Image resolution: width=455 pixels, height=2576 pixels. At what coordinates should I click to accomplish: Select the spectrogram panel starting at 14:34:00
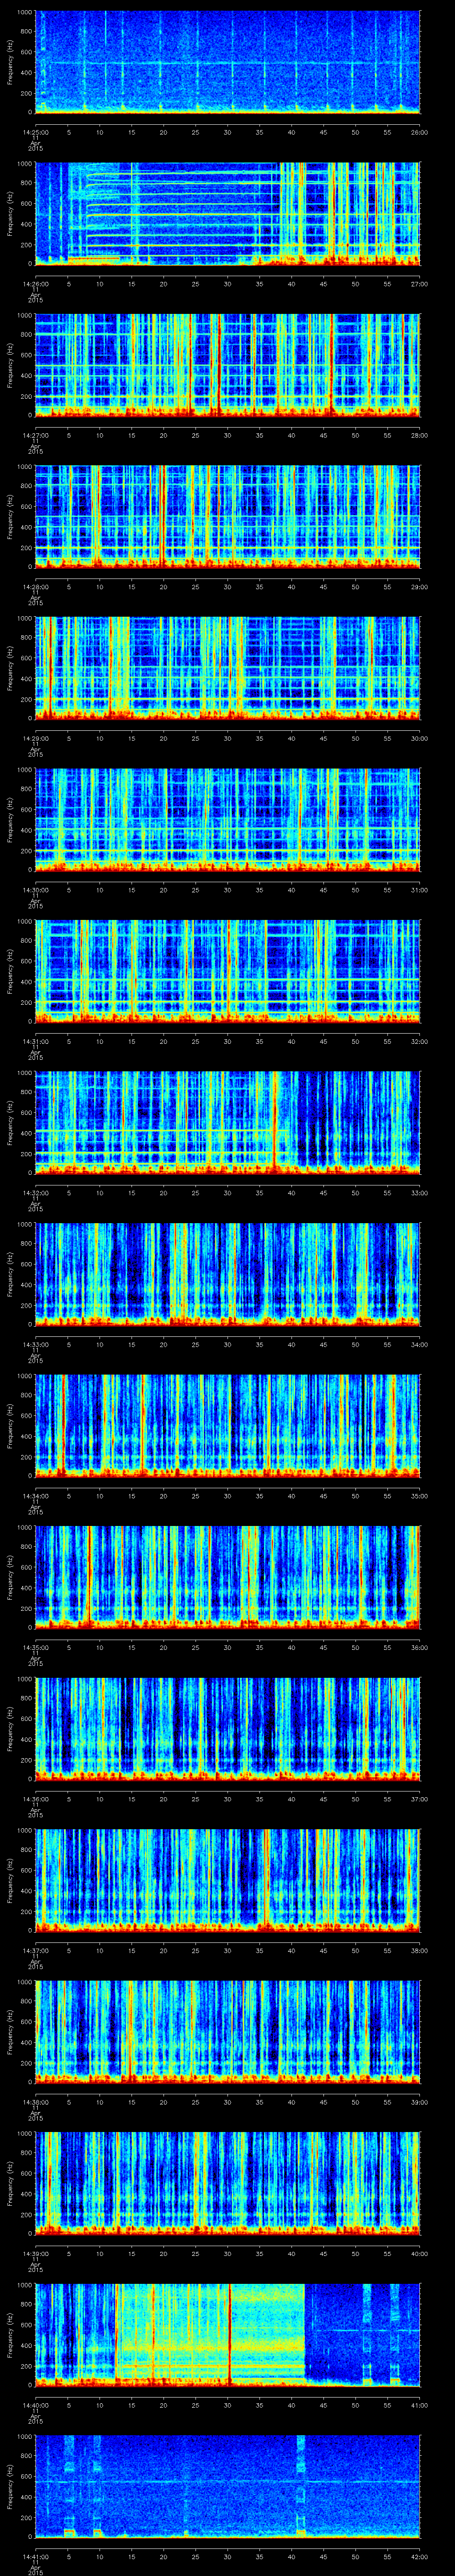[x=227, y=1425]
